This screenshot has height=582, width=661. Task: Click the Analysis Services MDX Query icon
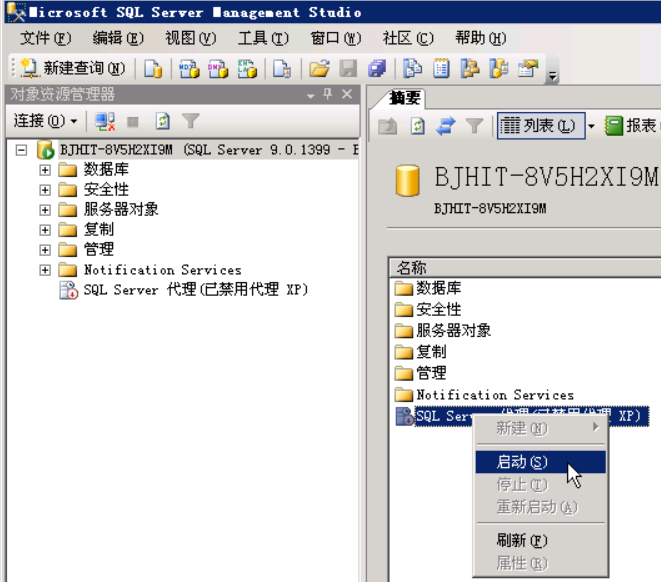pyautogui.click(x=189, y=69)
